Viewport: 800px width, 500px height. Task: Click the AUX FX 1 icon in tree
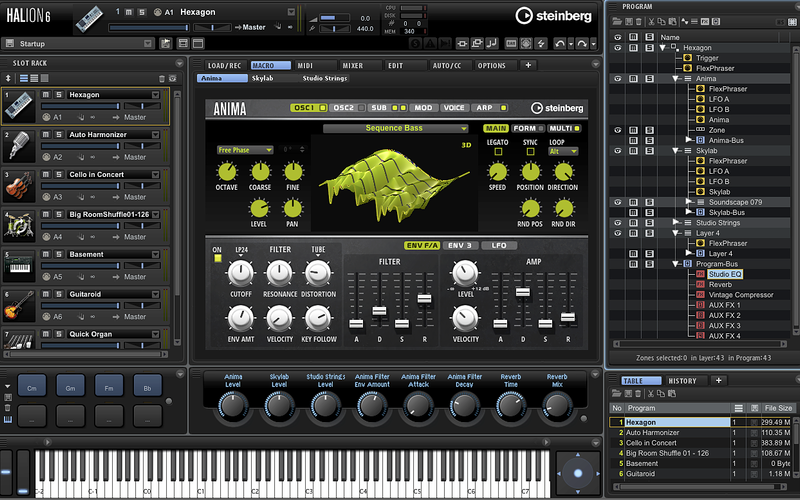[x=701, y=305]
